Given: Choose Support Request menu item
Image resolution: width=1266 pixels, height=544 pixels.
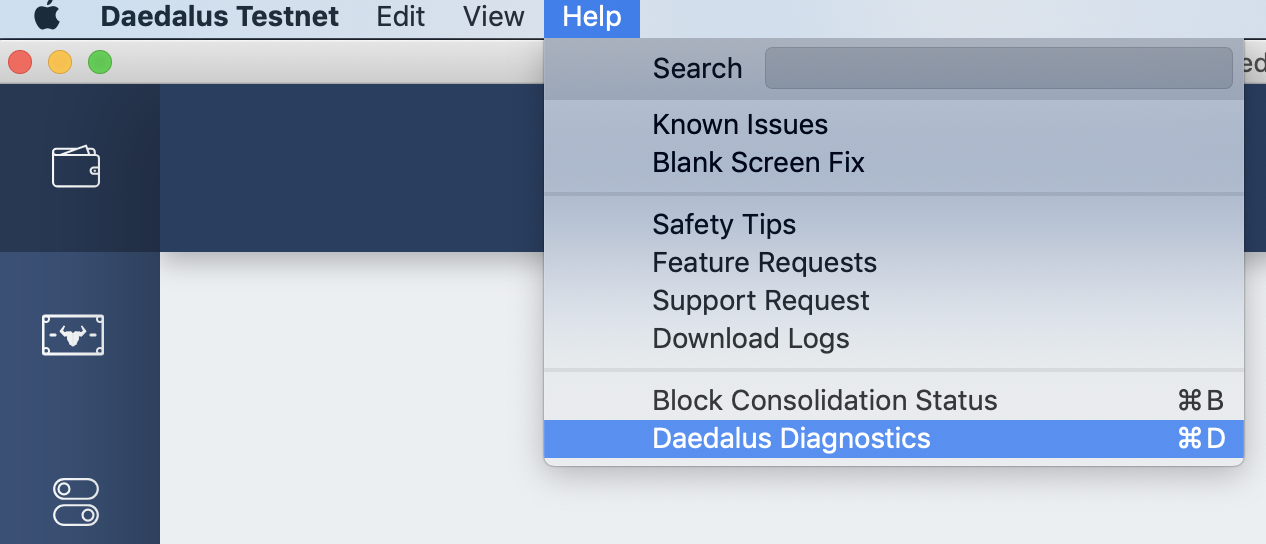Looking at the screenshot, I should coord(760,301).
